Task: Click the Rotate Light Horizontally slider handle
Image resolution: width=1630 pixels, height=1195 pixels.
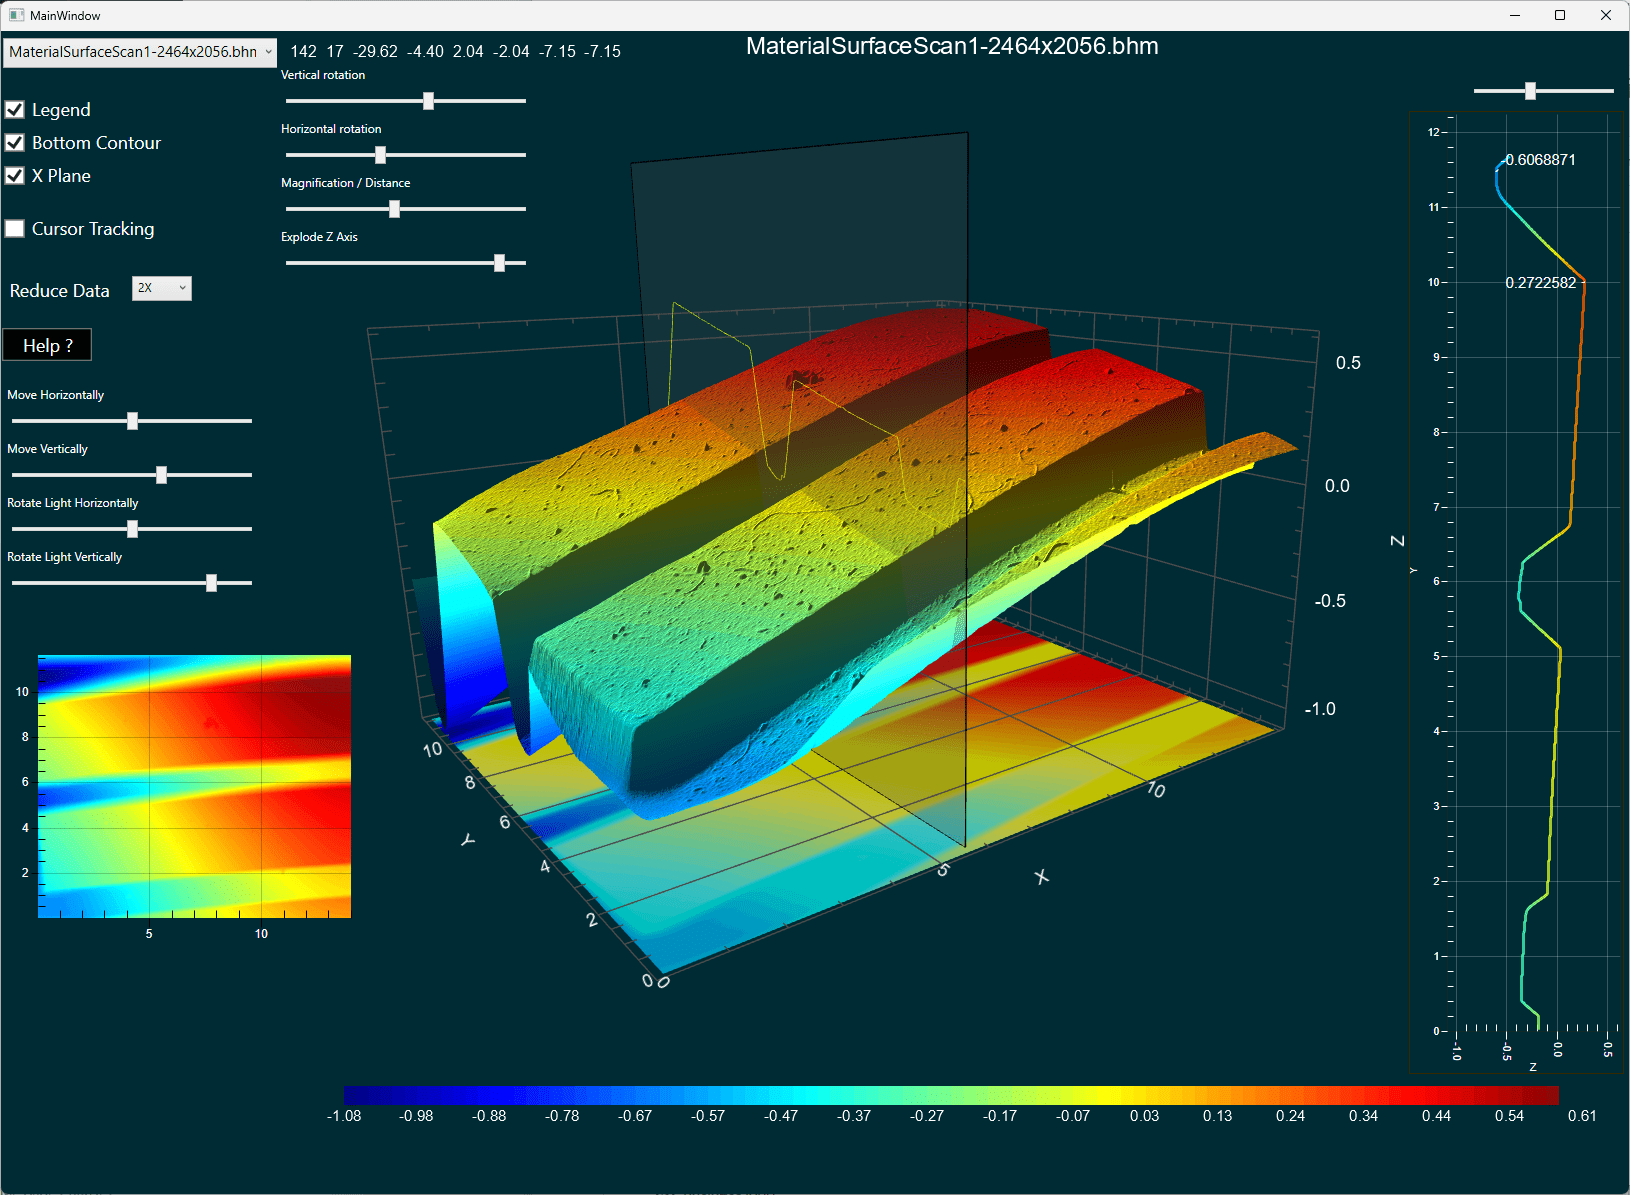Action: tap(132, 529)
